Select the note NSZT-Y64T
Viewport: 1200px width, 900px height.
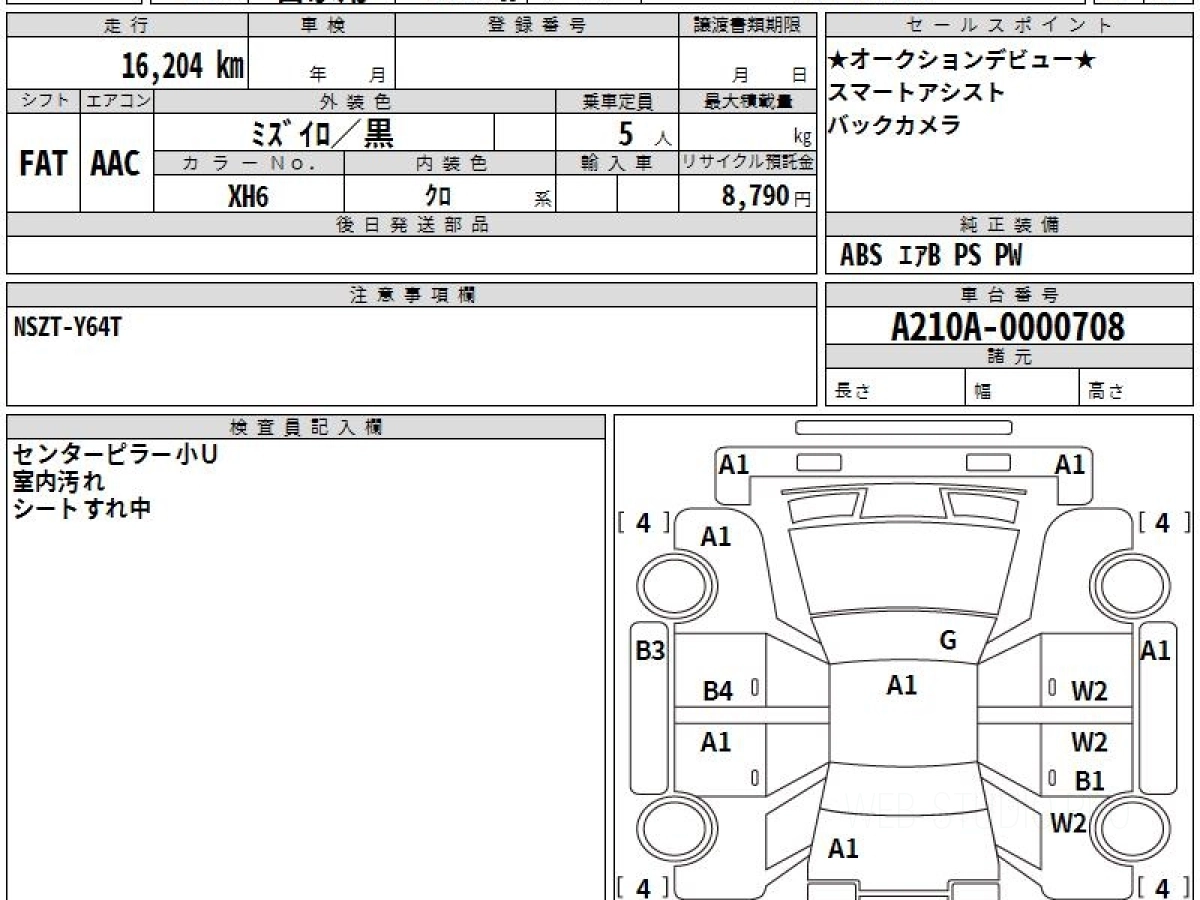(x=68, y=326)
